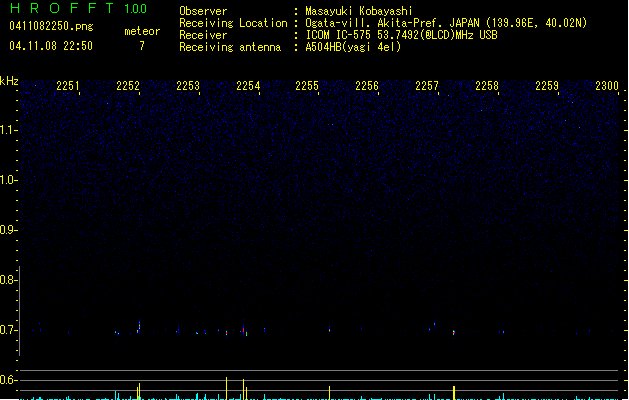629x400 pixels.
Task: Click the 0.8 kHz frequency tick label
Action: 7,280
